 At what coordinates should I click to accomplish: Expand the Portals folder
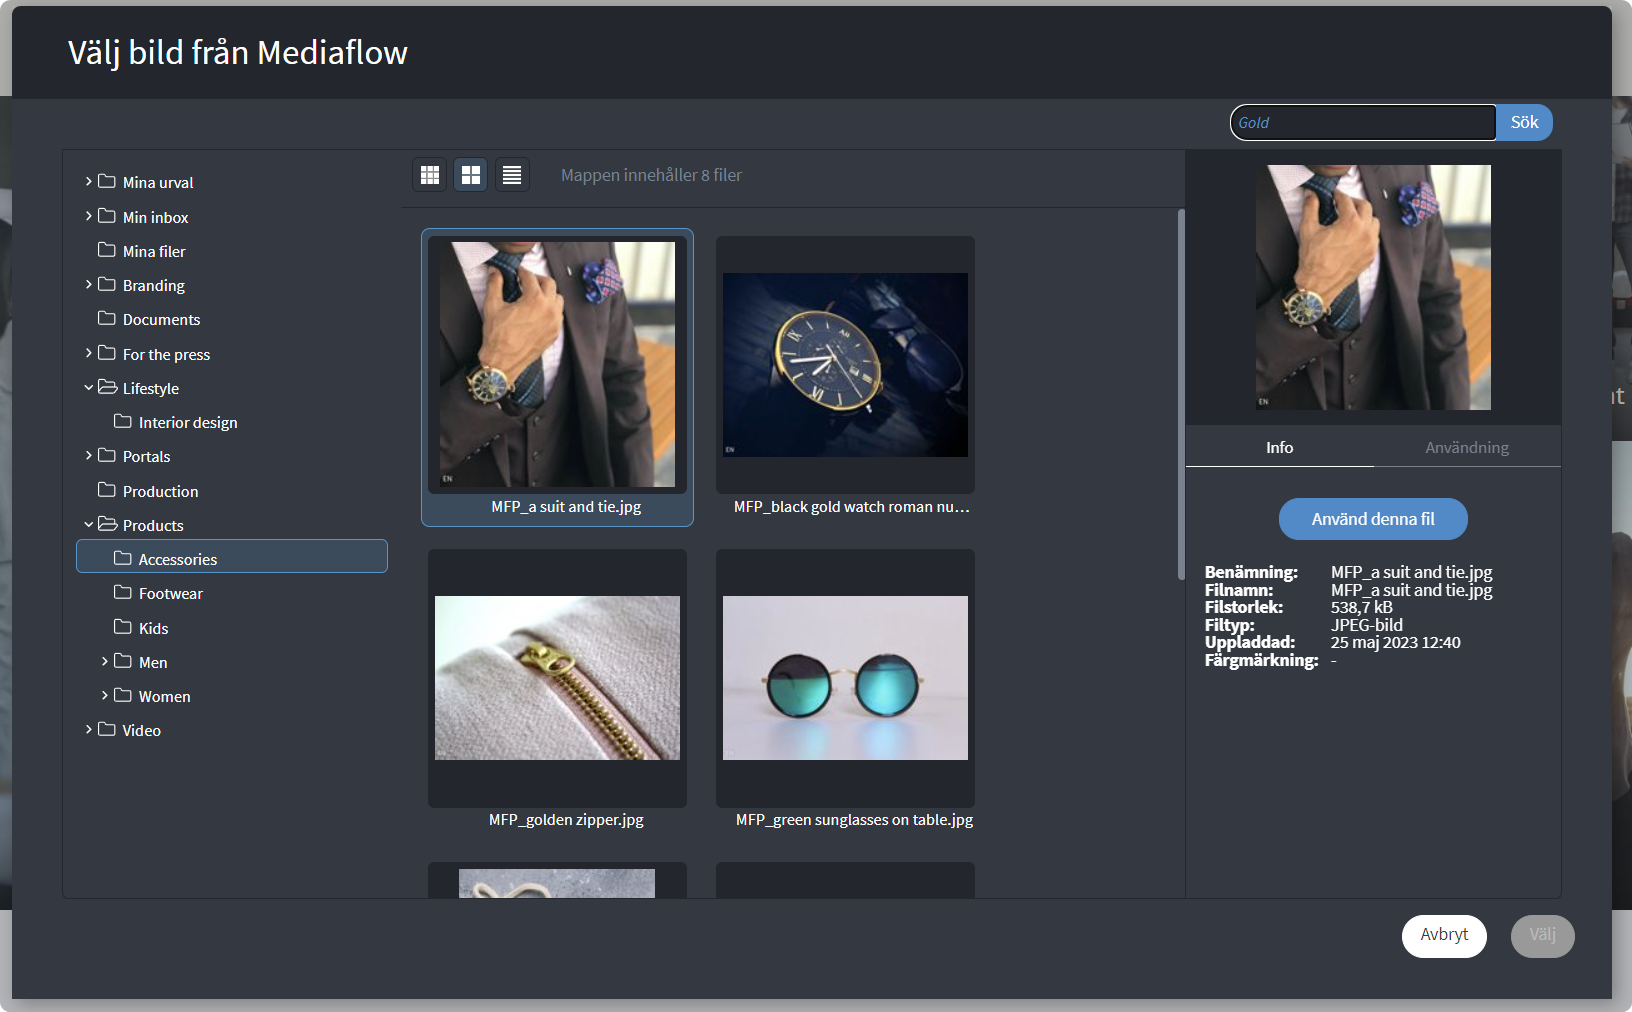[x=88, y=456]
